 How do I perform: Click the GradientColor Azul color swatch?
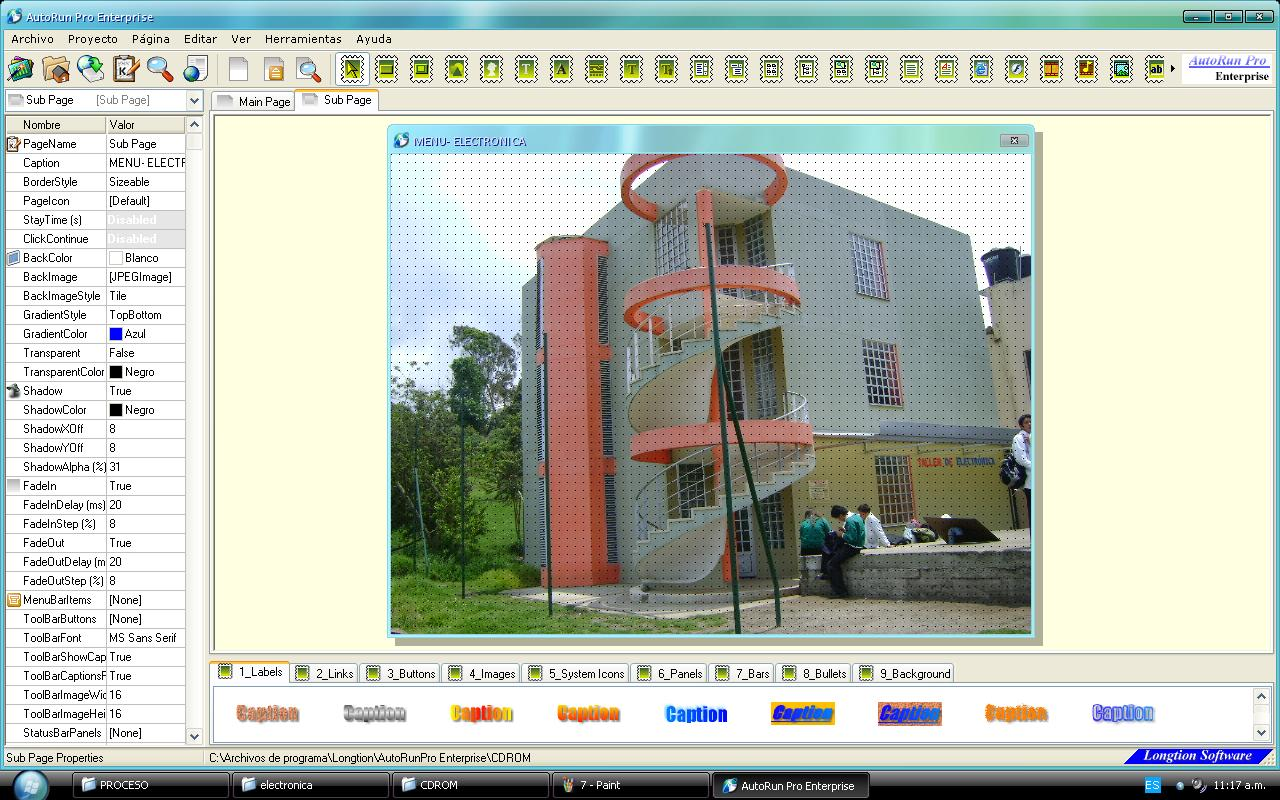(x=115, y=334)
